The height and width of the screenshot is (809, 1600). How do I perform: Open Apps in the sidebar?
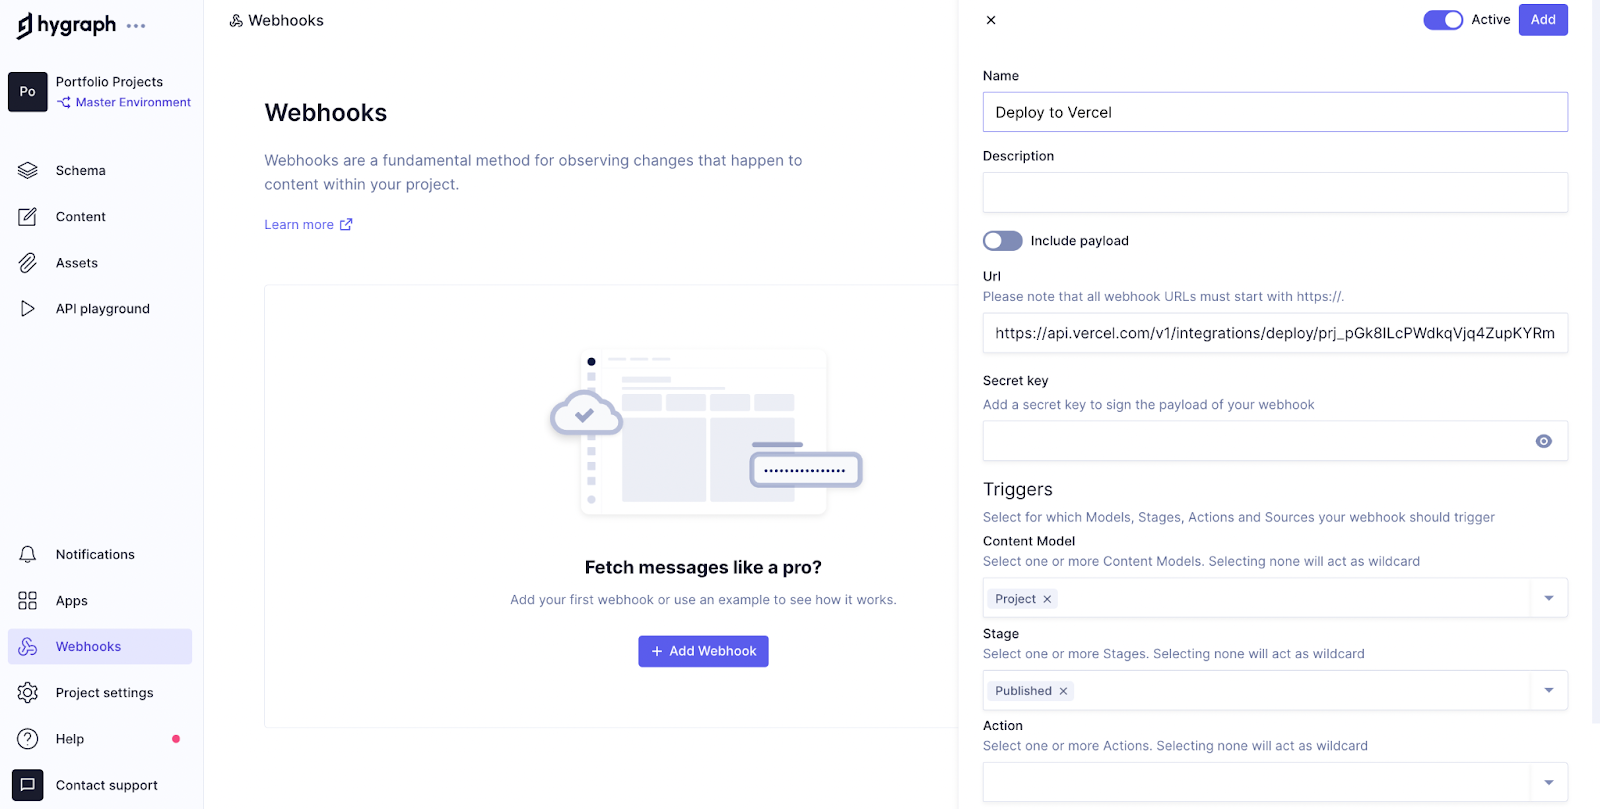(100, 601)
